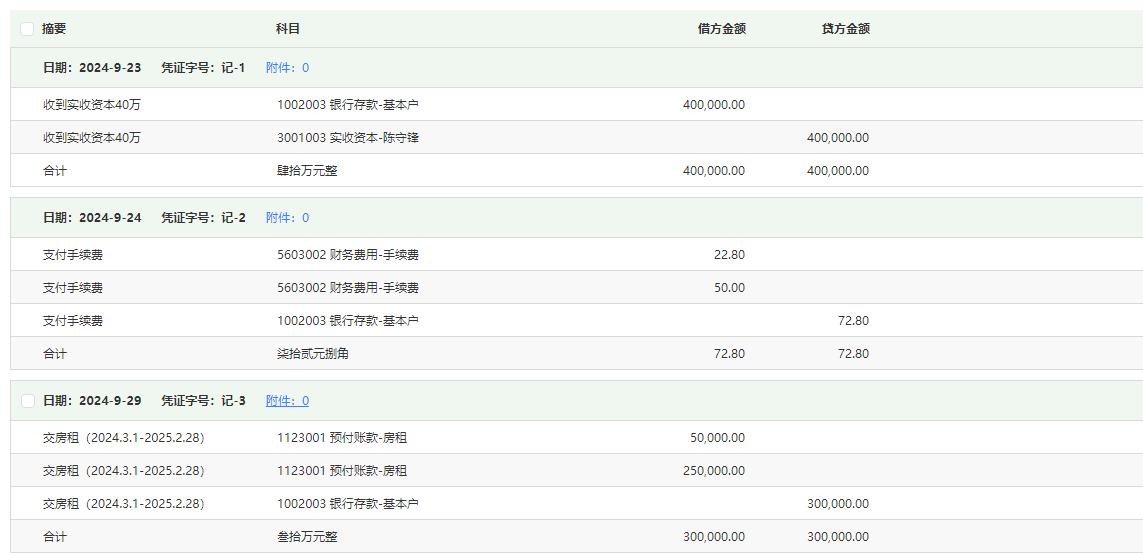Click the 科目 column header

(x=287, y=29)
